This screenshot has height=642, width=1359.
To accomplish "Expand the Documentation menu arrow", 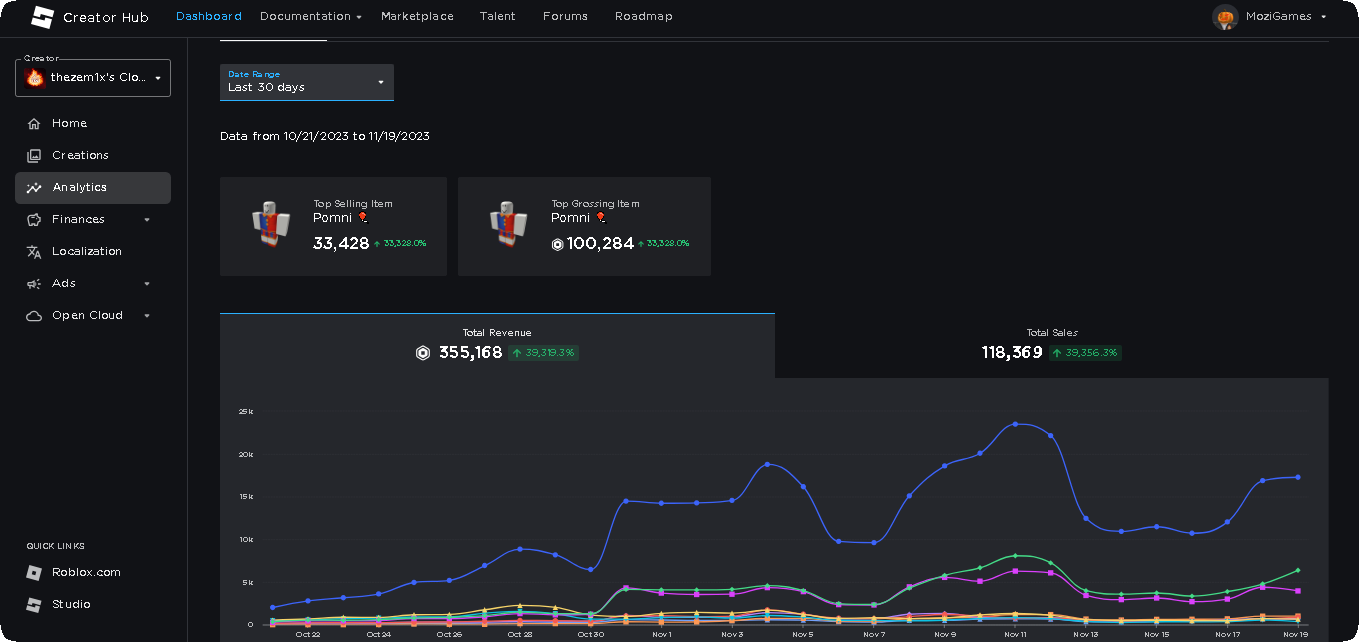I will (x=359, y=17).
